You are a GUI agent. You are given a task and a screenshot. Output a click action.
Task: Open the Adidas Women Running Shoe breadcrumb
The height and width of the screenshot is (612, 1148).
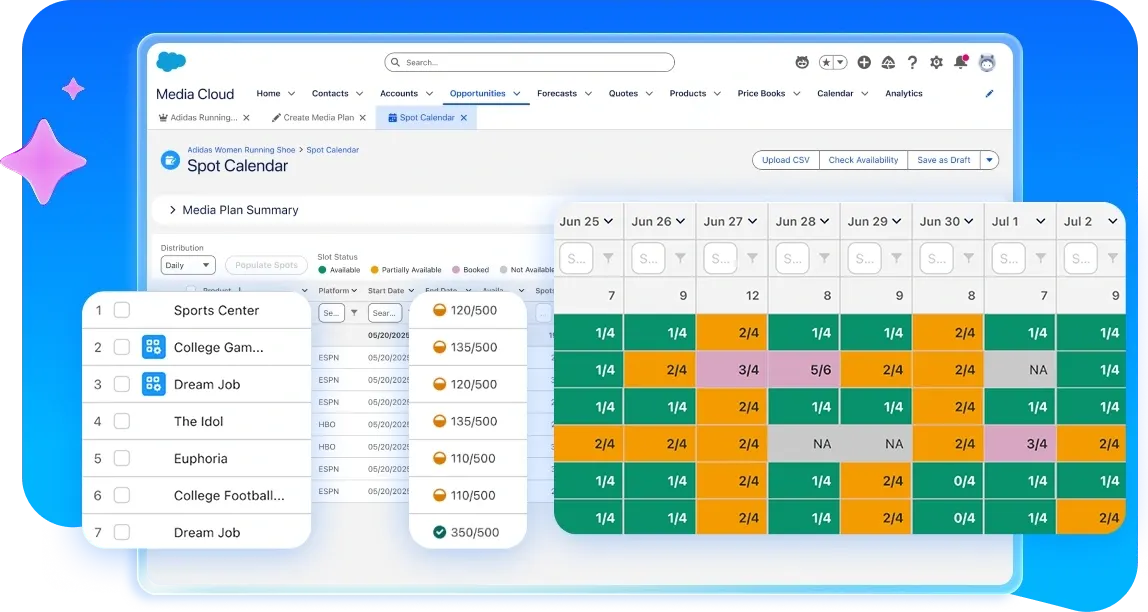click(x=241, y=150)
